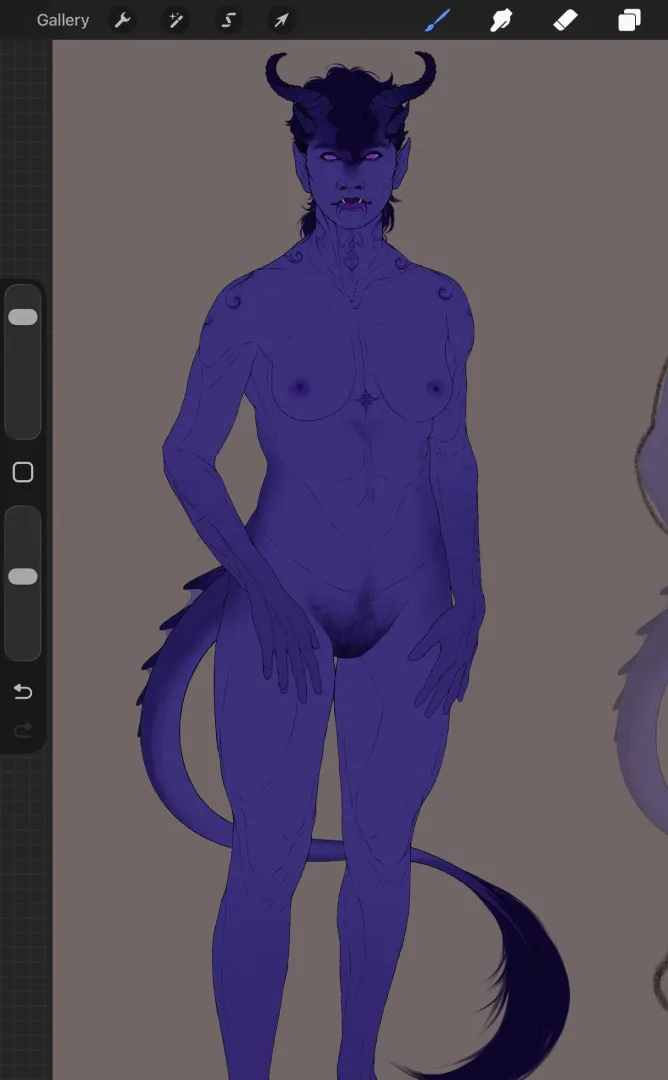Activate the Selection S-shaped tool

229,20
